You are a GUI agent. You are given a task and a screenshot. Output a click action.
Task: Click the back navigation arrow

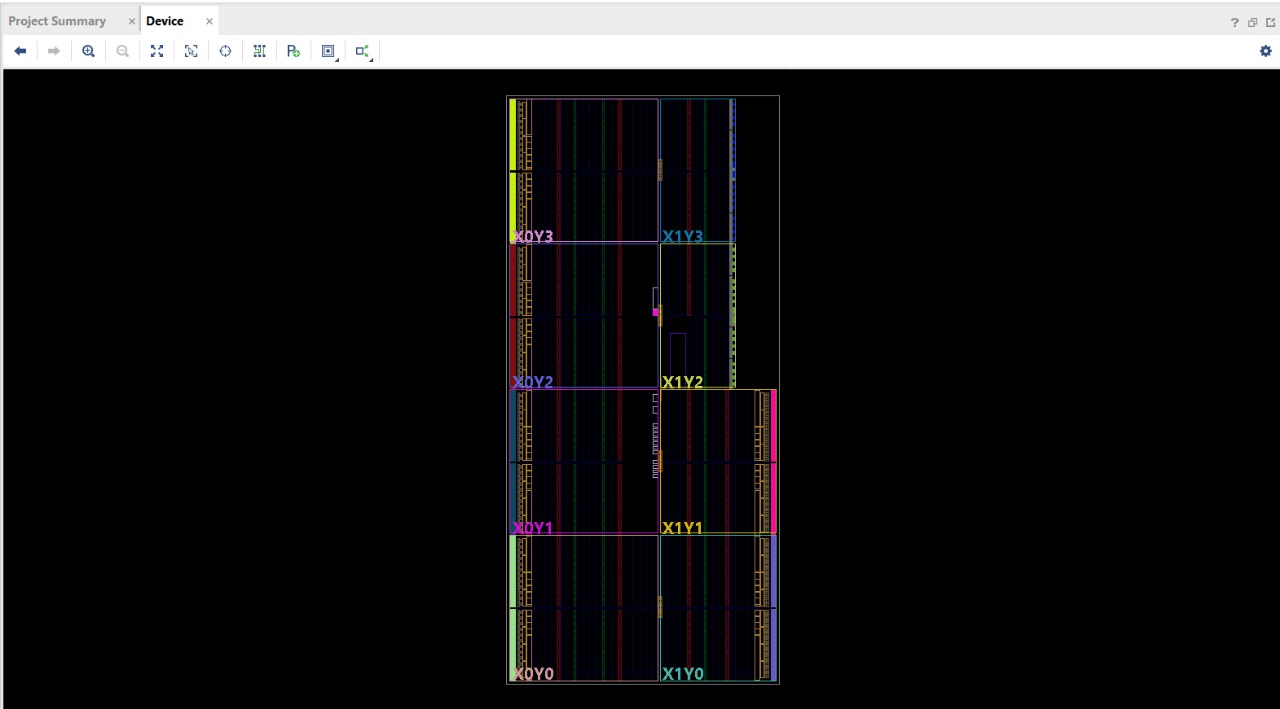tap(20, 51)
